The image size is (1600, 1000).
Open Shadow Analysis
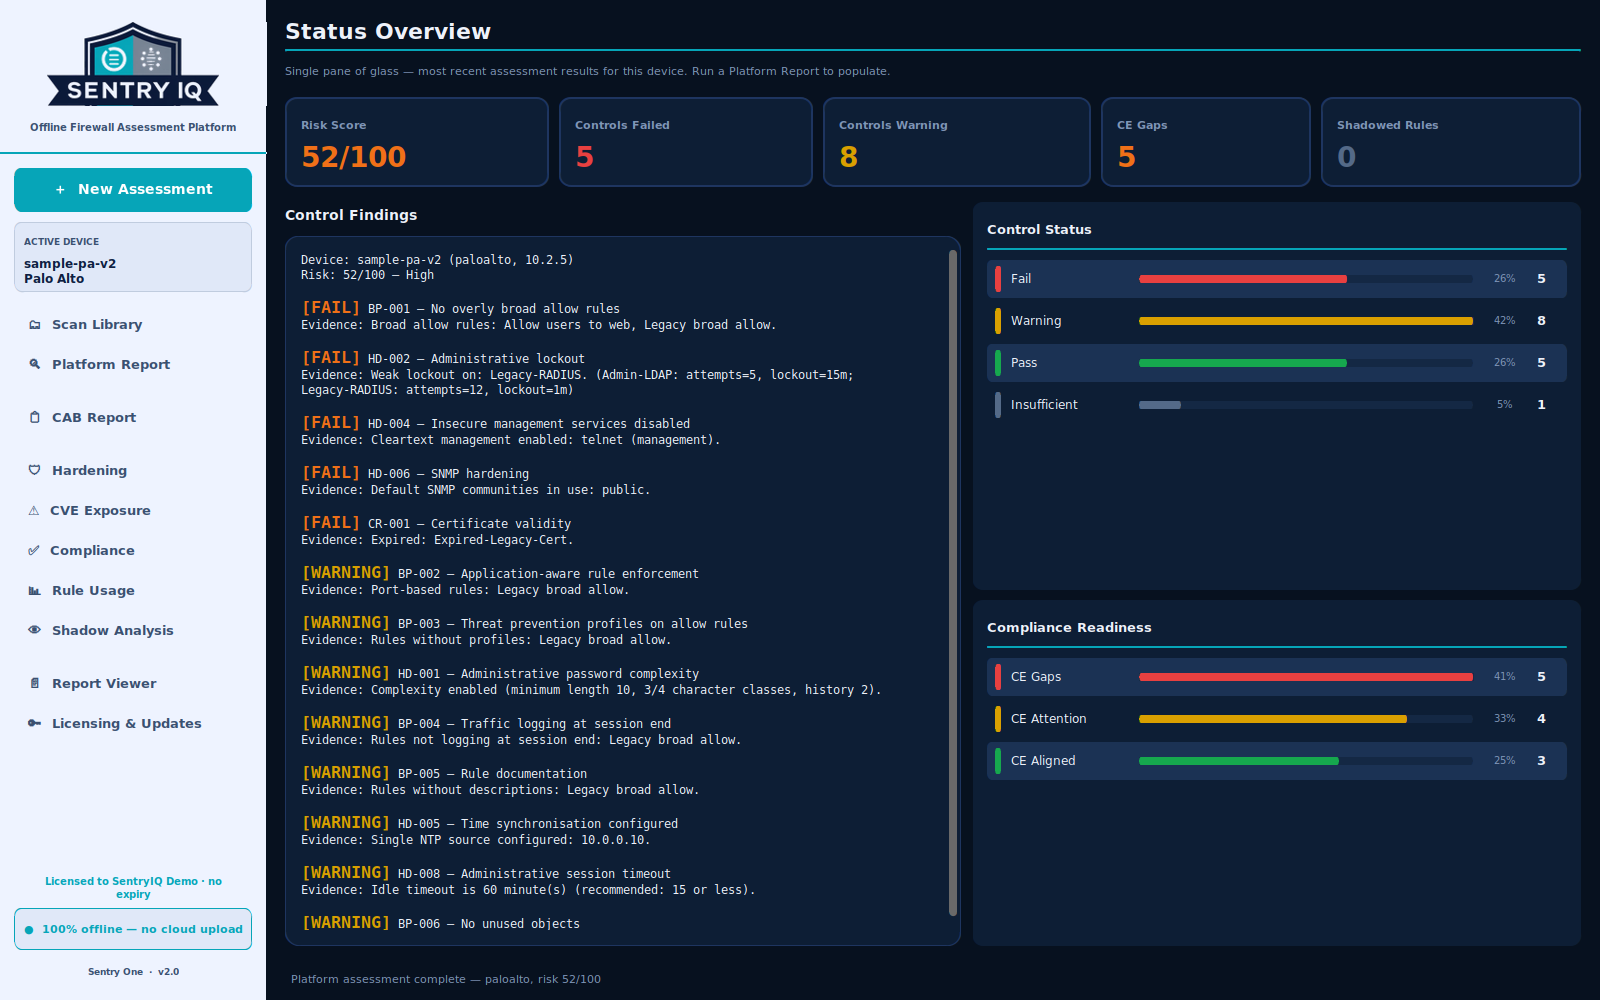point(133,631)
